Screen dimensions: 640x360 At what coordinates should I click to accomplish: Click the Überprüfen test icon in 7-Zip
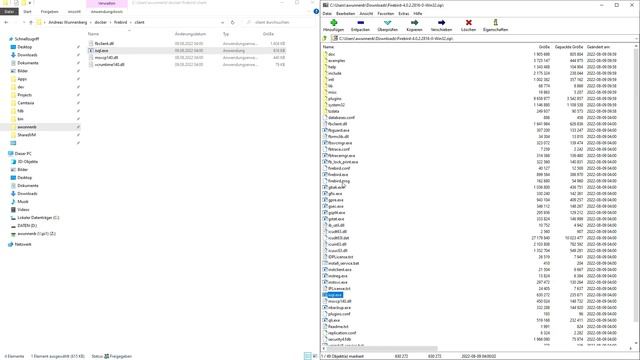(x=387, y=23)
